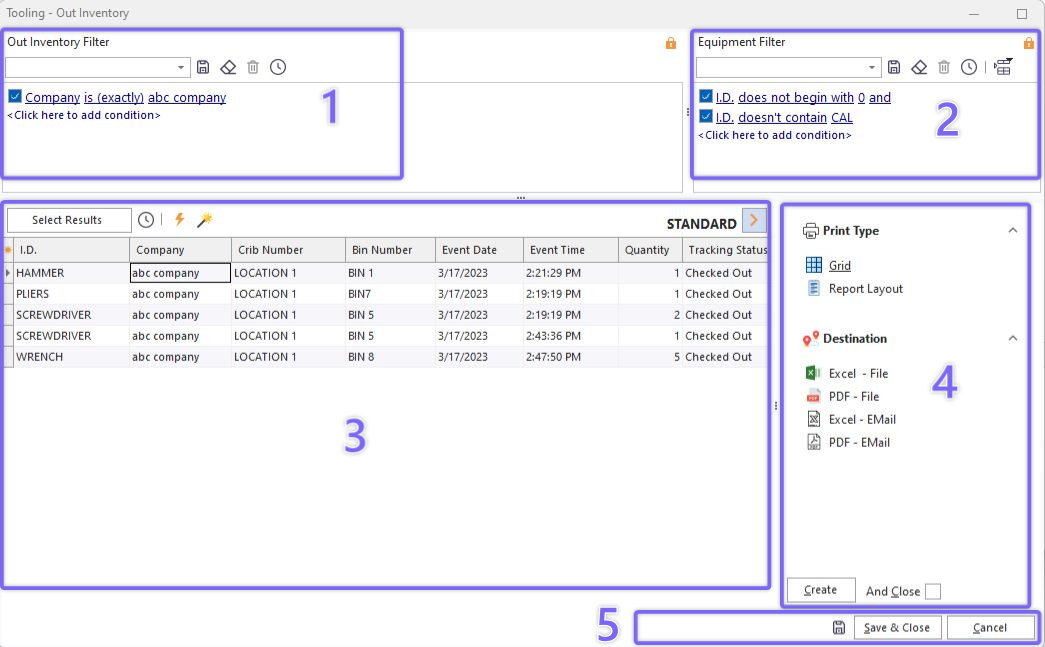
Task: Click the history clock icon in Equipment Filter
Action: tap(969, 67)
